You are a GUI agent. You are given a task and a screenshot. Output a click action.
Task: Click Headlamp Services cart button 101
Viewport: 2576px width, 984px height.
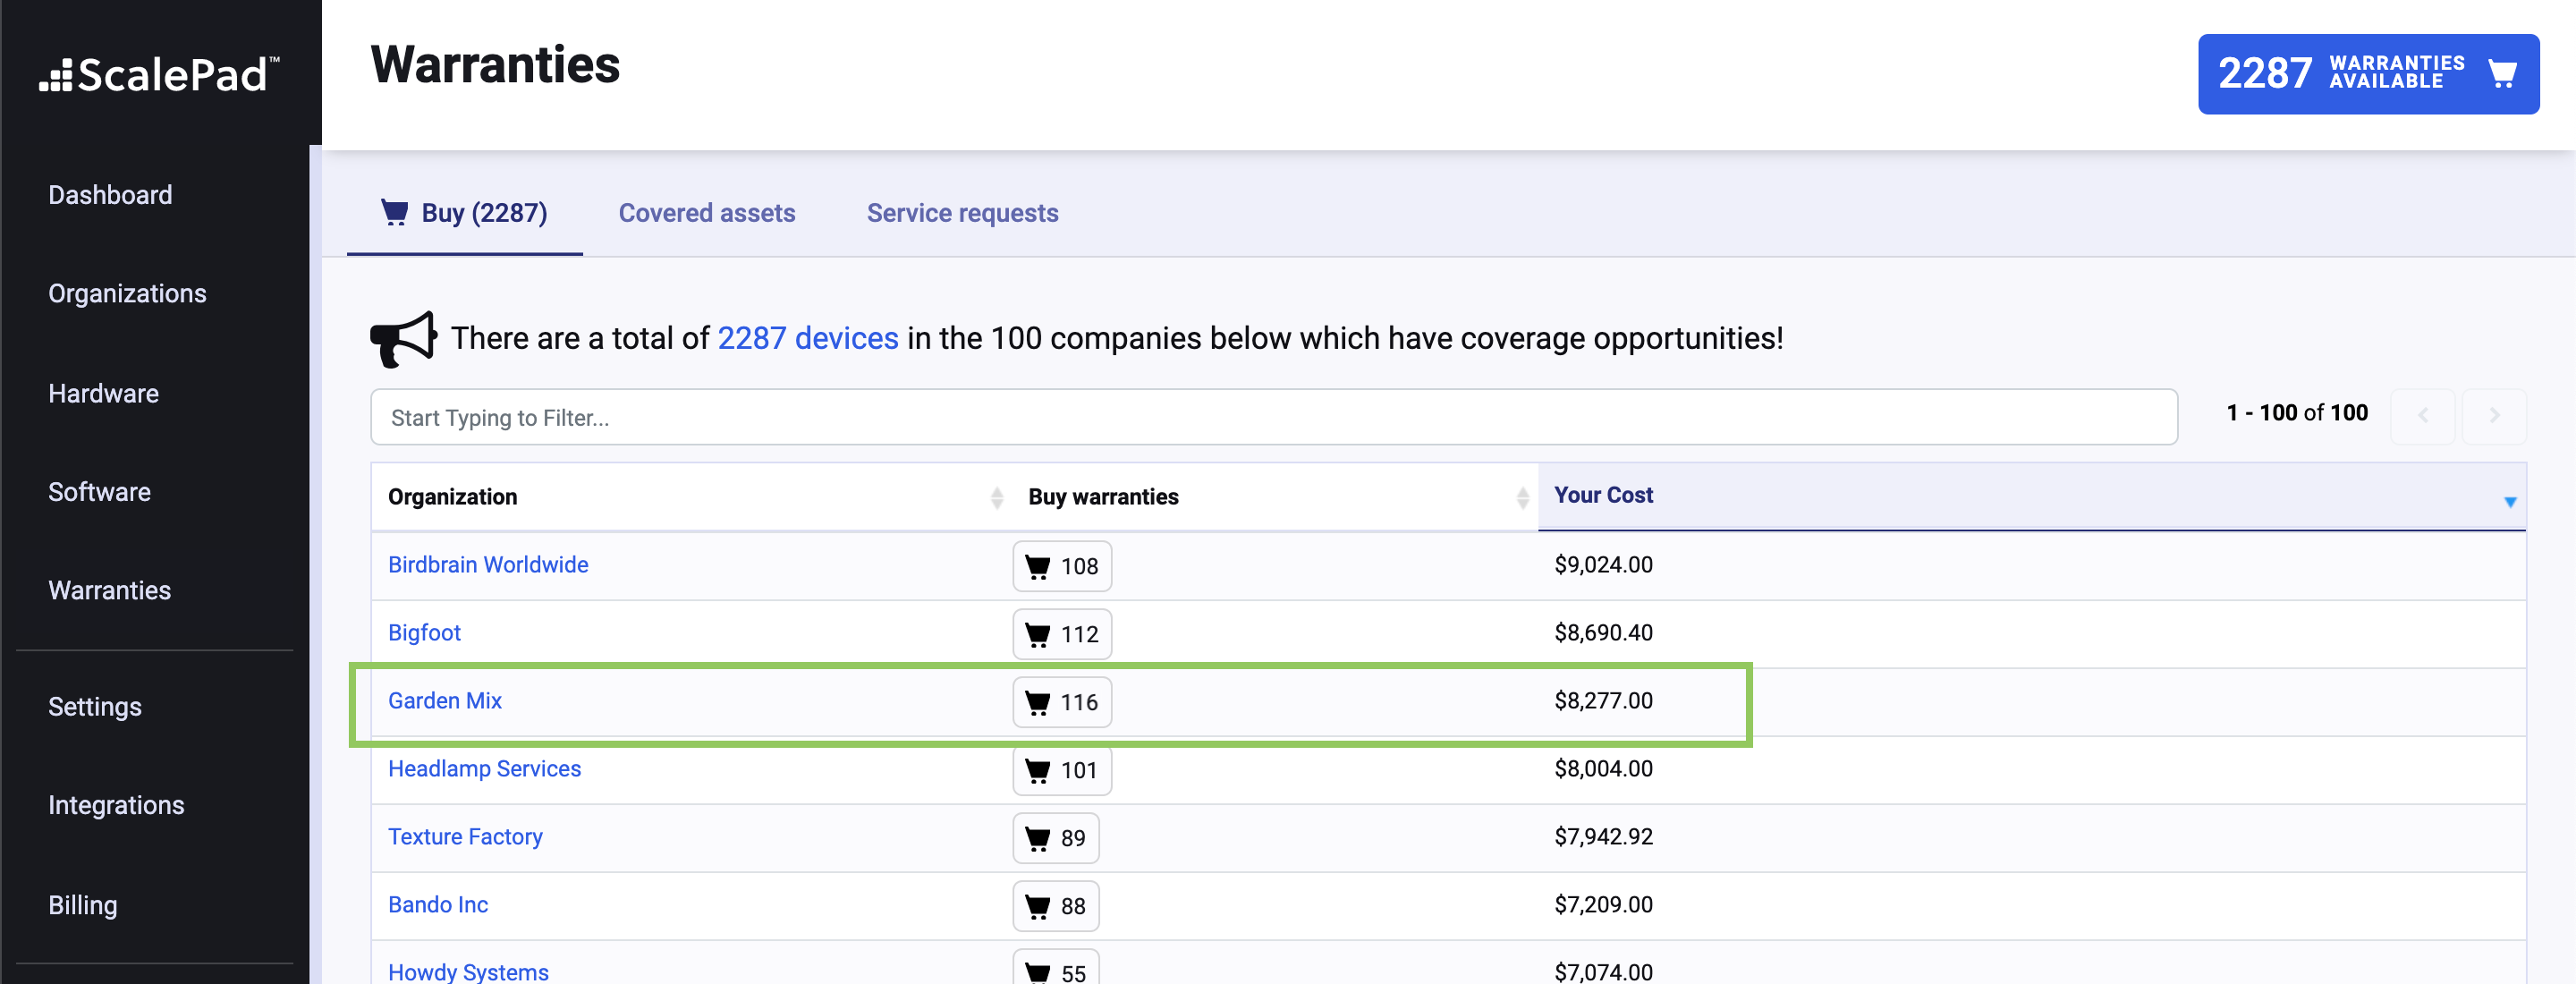[1061, 770]
